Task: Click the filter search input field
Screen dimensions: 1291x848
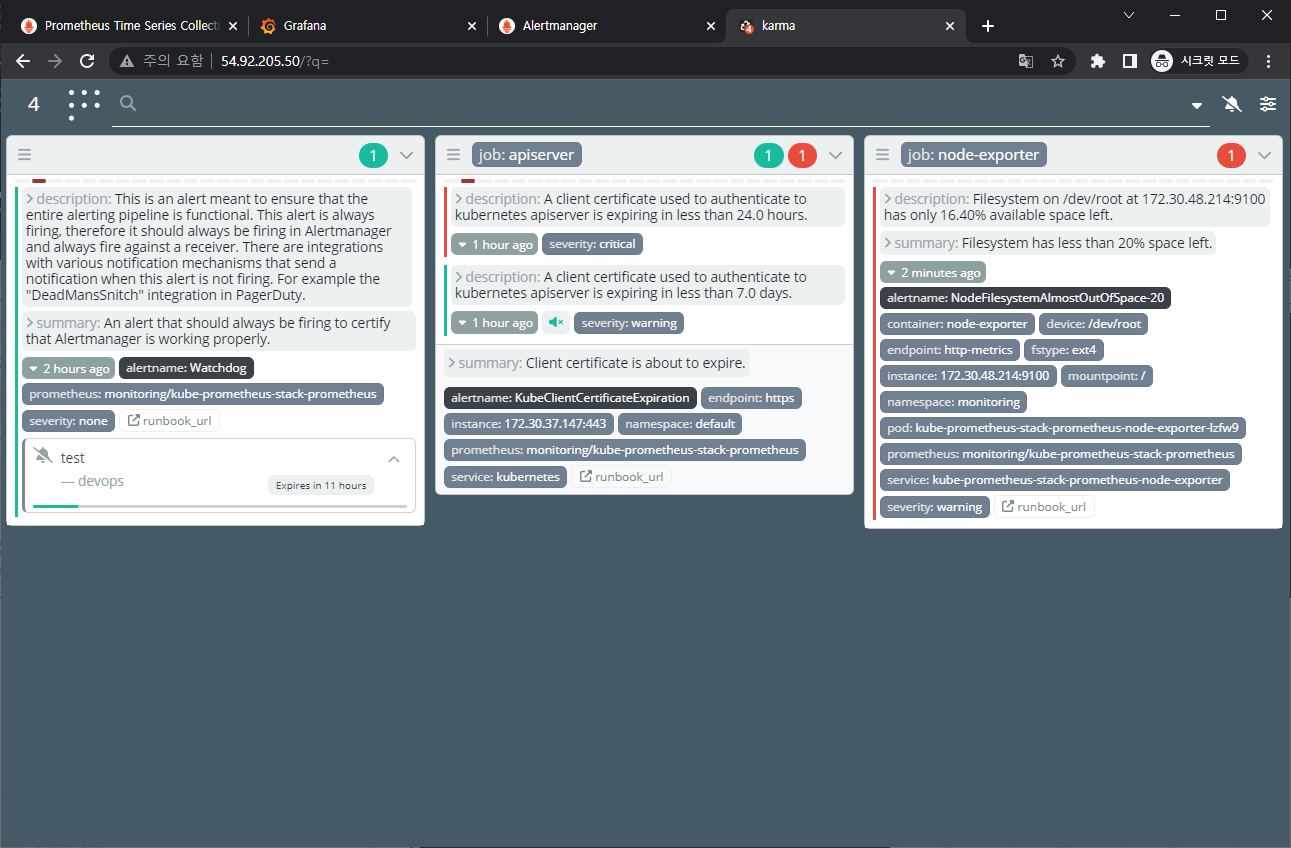Action: click(660, 104)
